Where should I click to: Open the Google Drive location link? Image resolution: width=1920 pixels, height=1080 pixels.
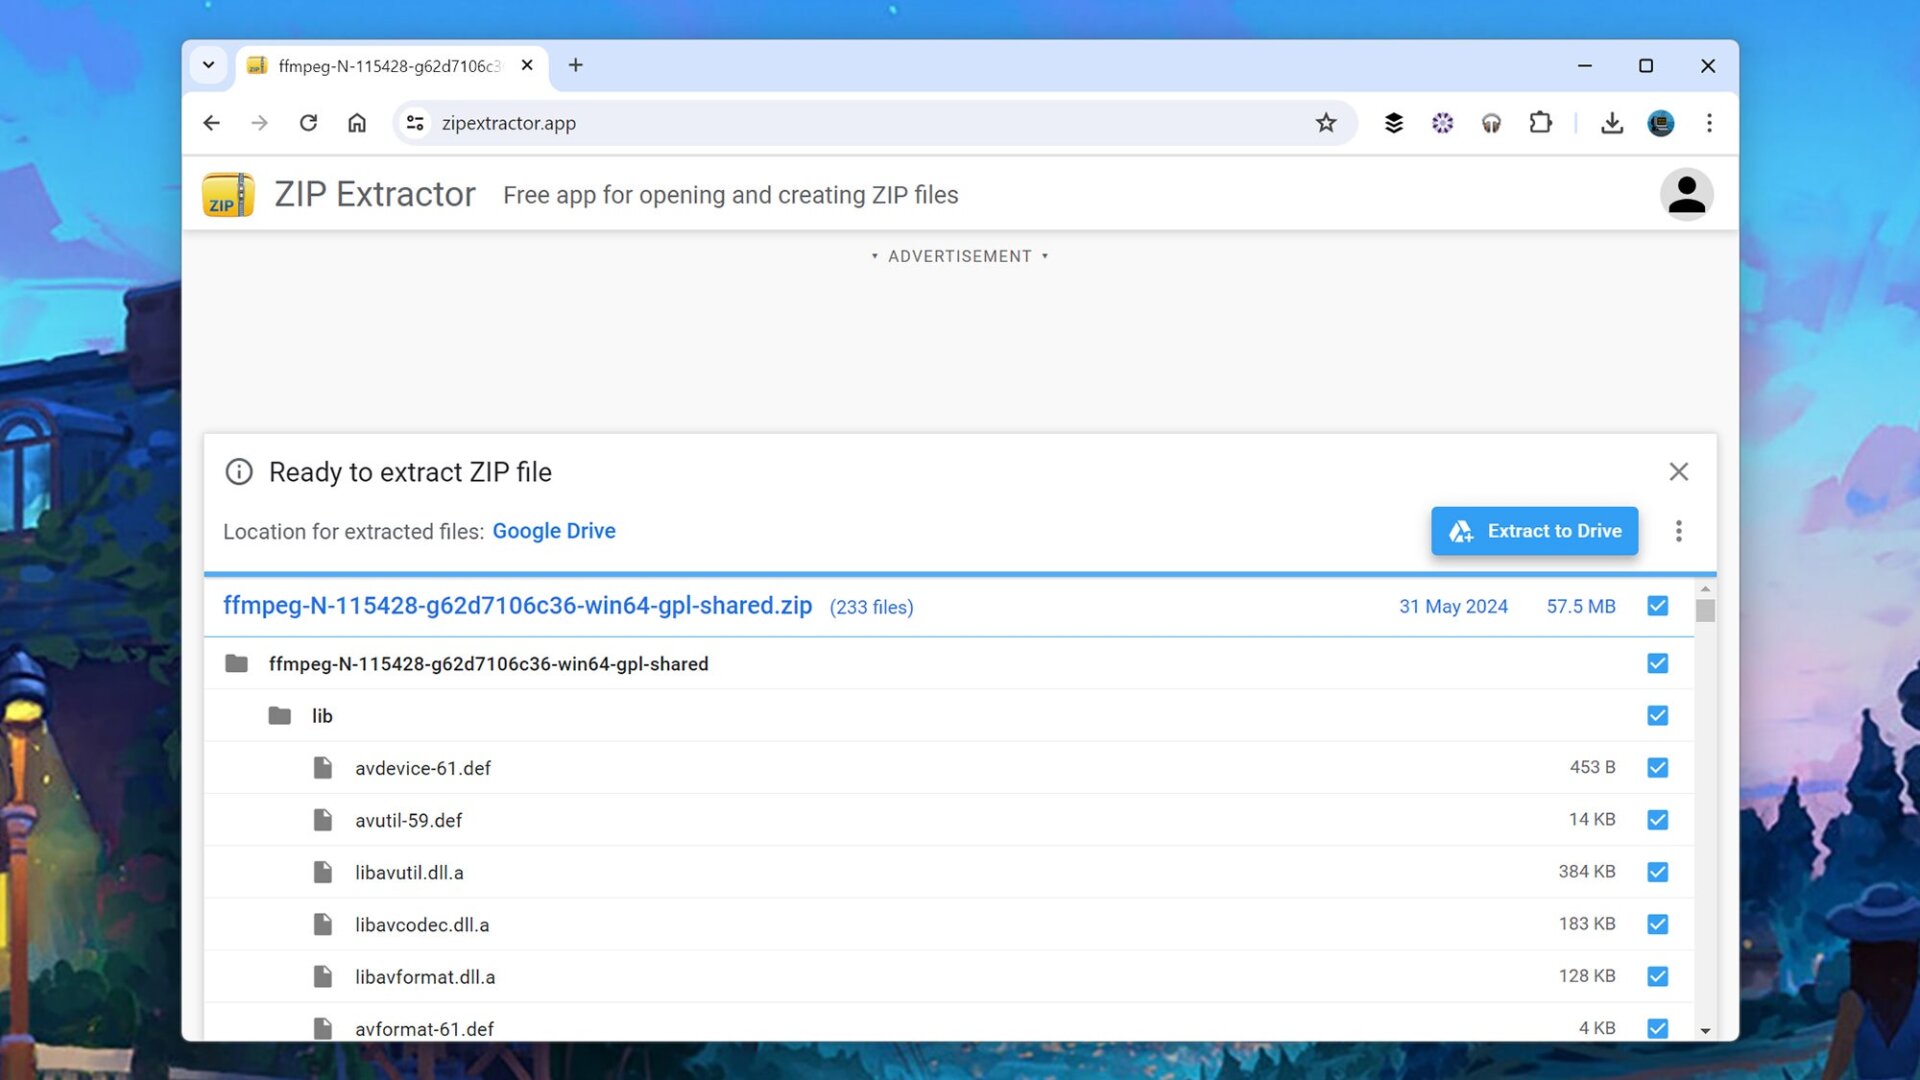554,530
